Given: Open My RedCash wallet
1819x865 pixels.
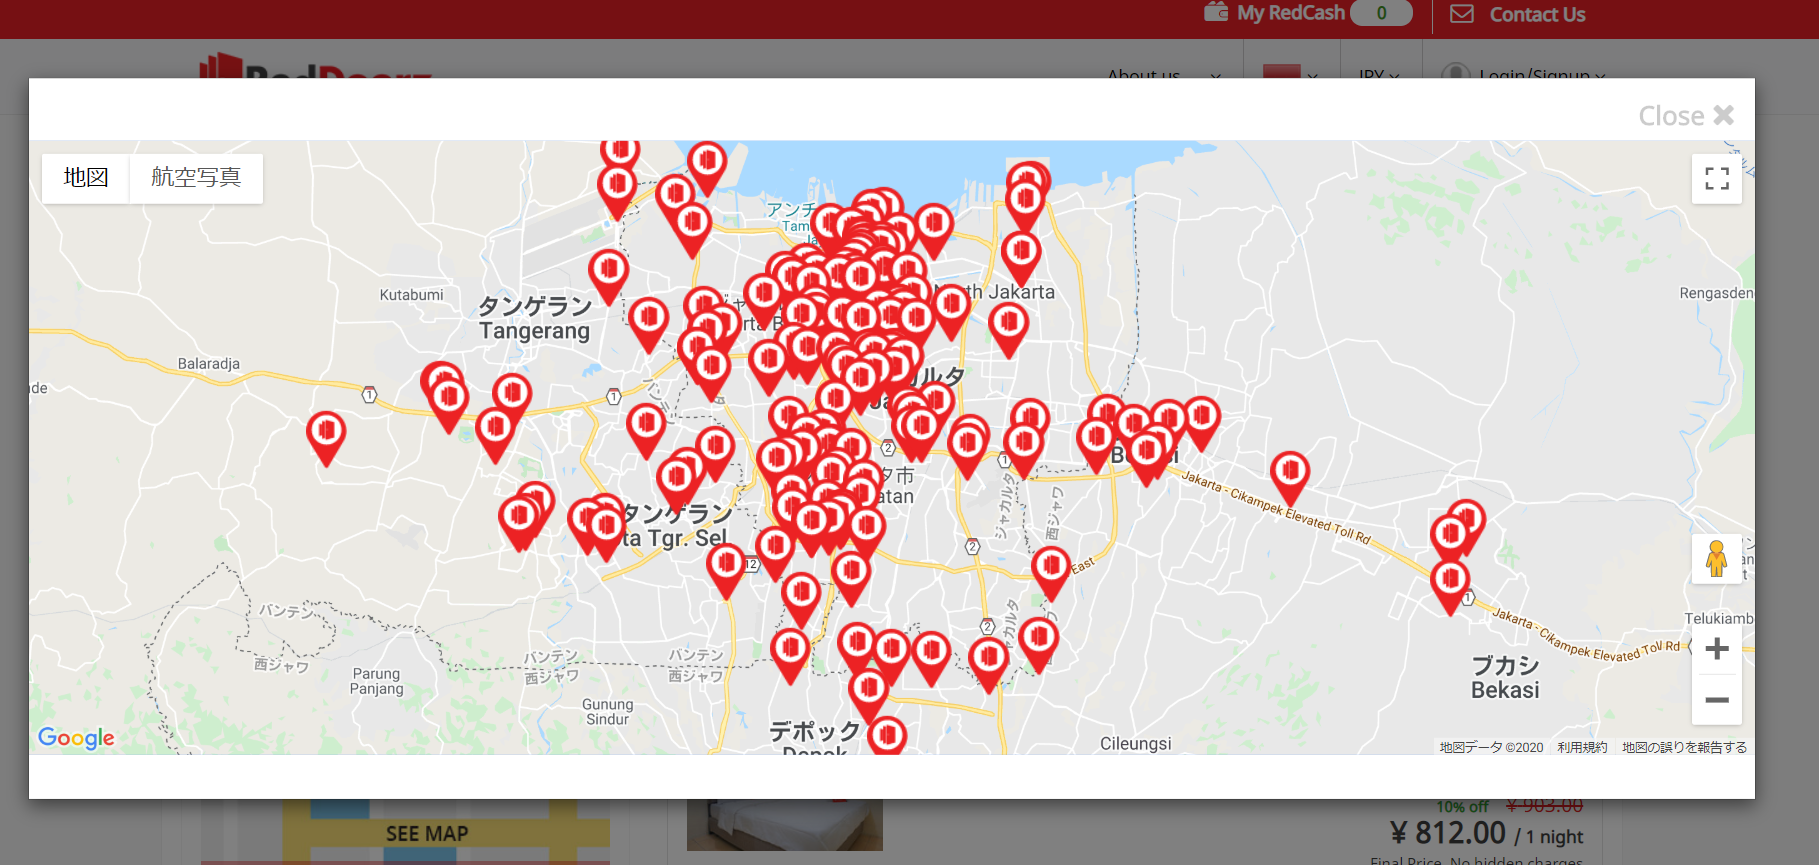Looking at the screenshot, I should click(x=1290, y=13).
